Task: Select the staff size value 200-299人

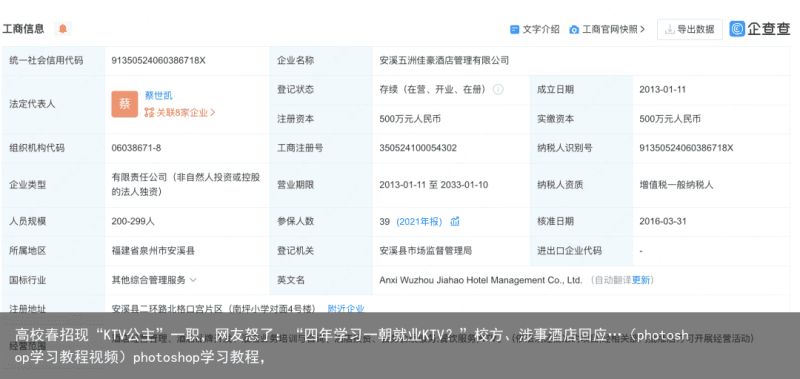Action: [133, 221]
